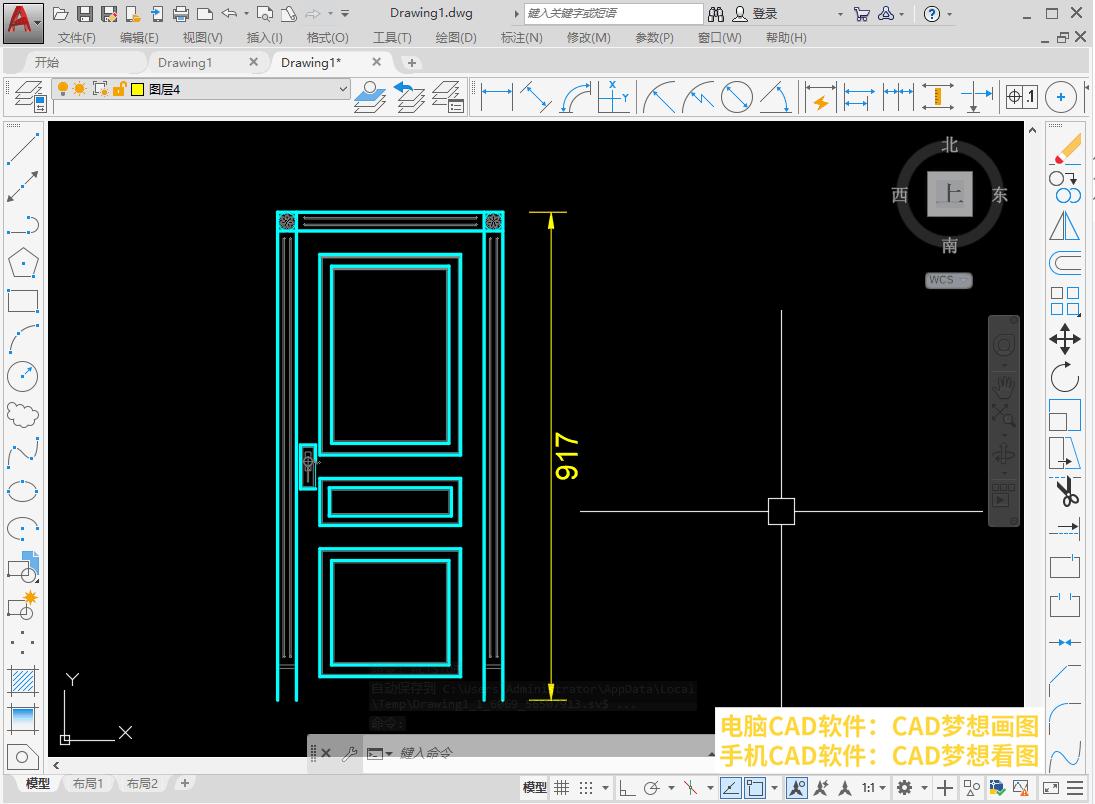Expand annotation scale 1:1 dropdown
Viewport: 1095px width, 804px height.
point(884,788)
